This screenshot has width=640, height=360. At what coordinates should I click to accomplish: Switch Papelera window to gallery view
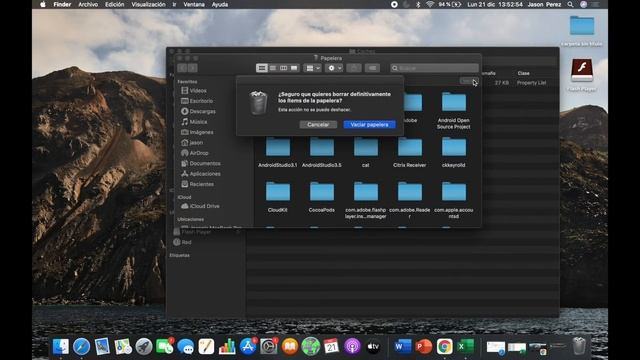294,68
